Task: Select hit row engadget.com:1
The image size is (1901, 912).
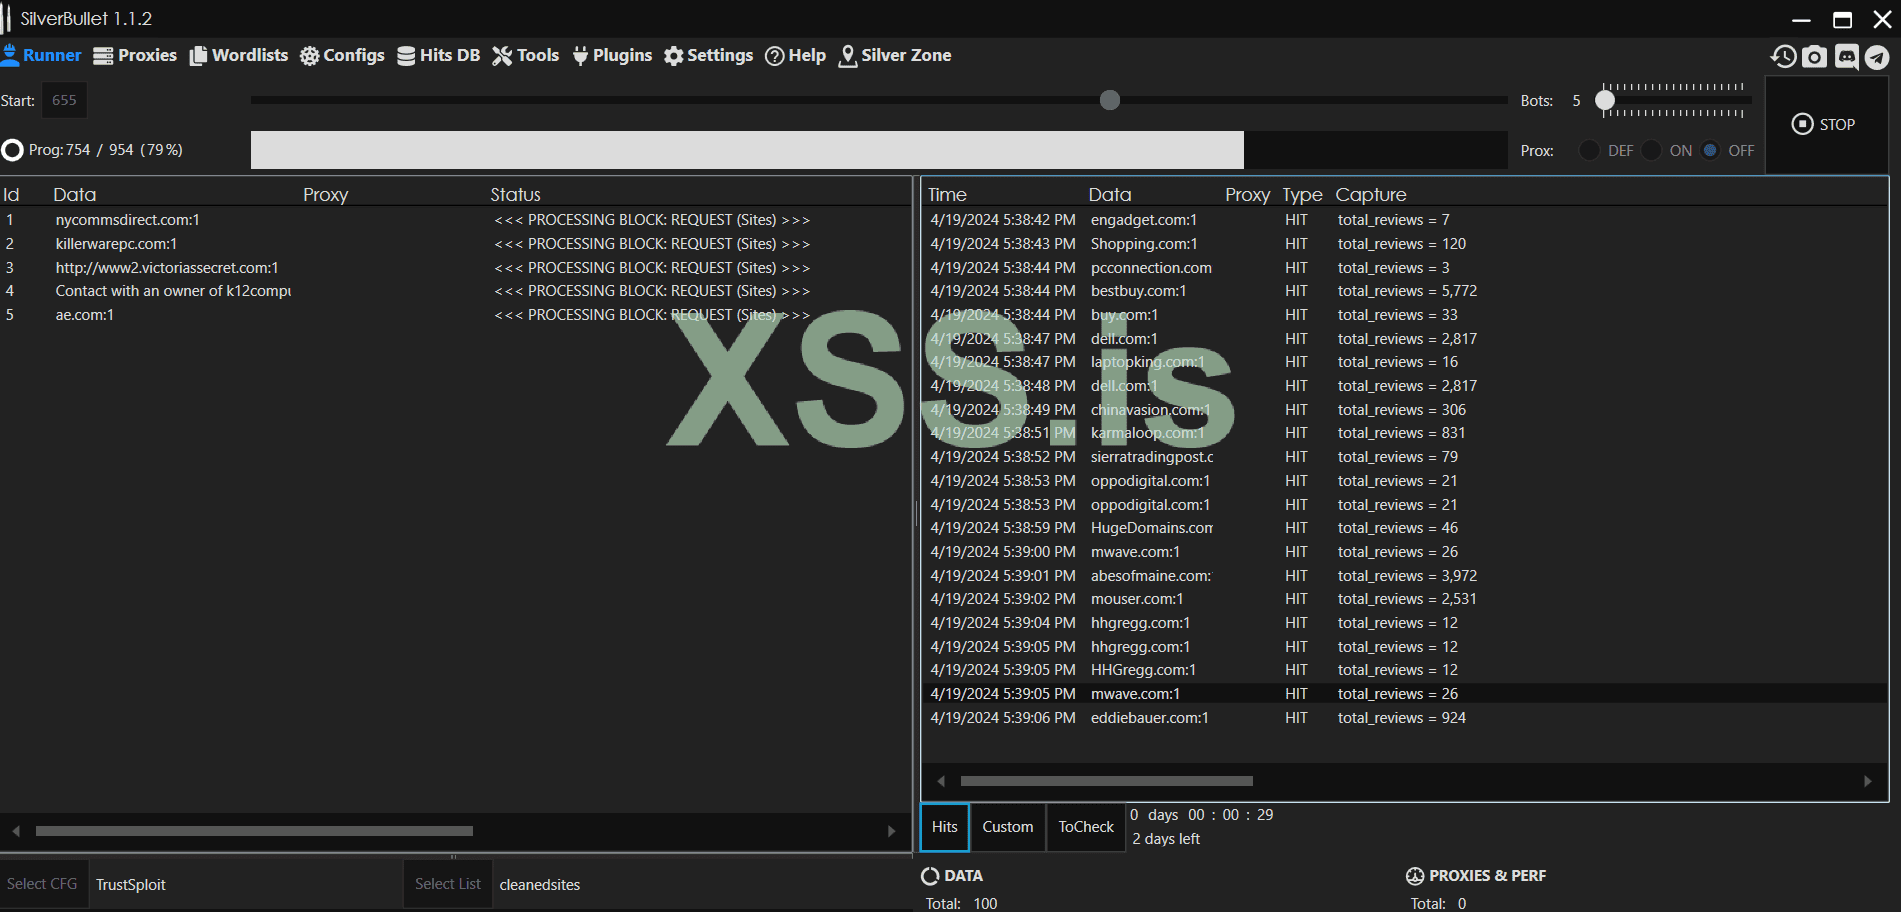Action: [1404, 220]
